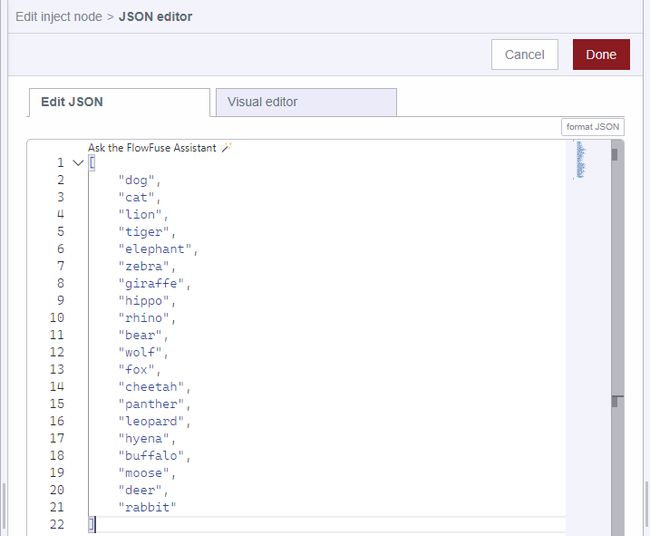Screen dimensions: 650x536
Task: Click line number 22 in the gutter
Action: pos(57,524)
